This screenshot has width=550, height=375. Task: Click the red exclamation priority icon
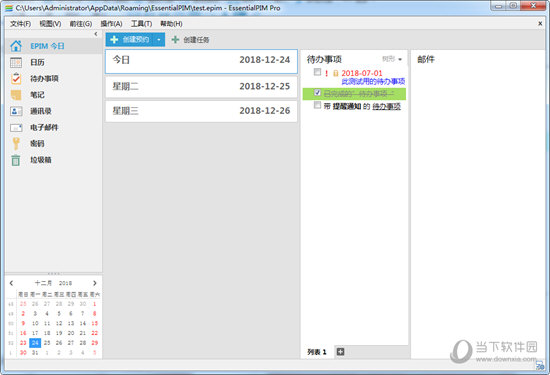tap(327, 73)
